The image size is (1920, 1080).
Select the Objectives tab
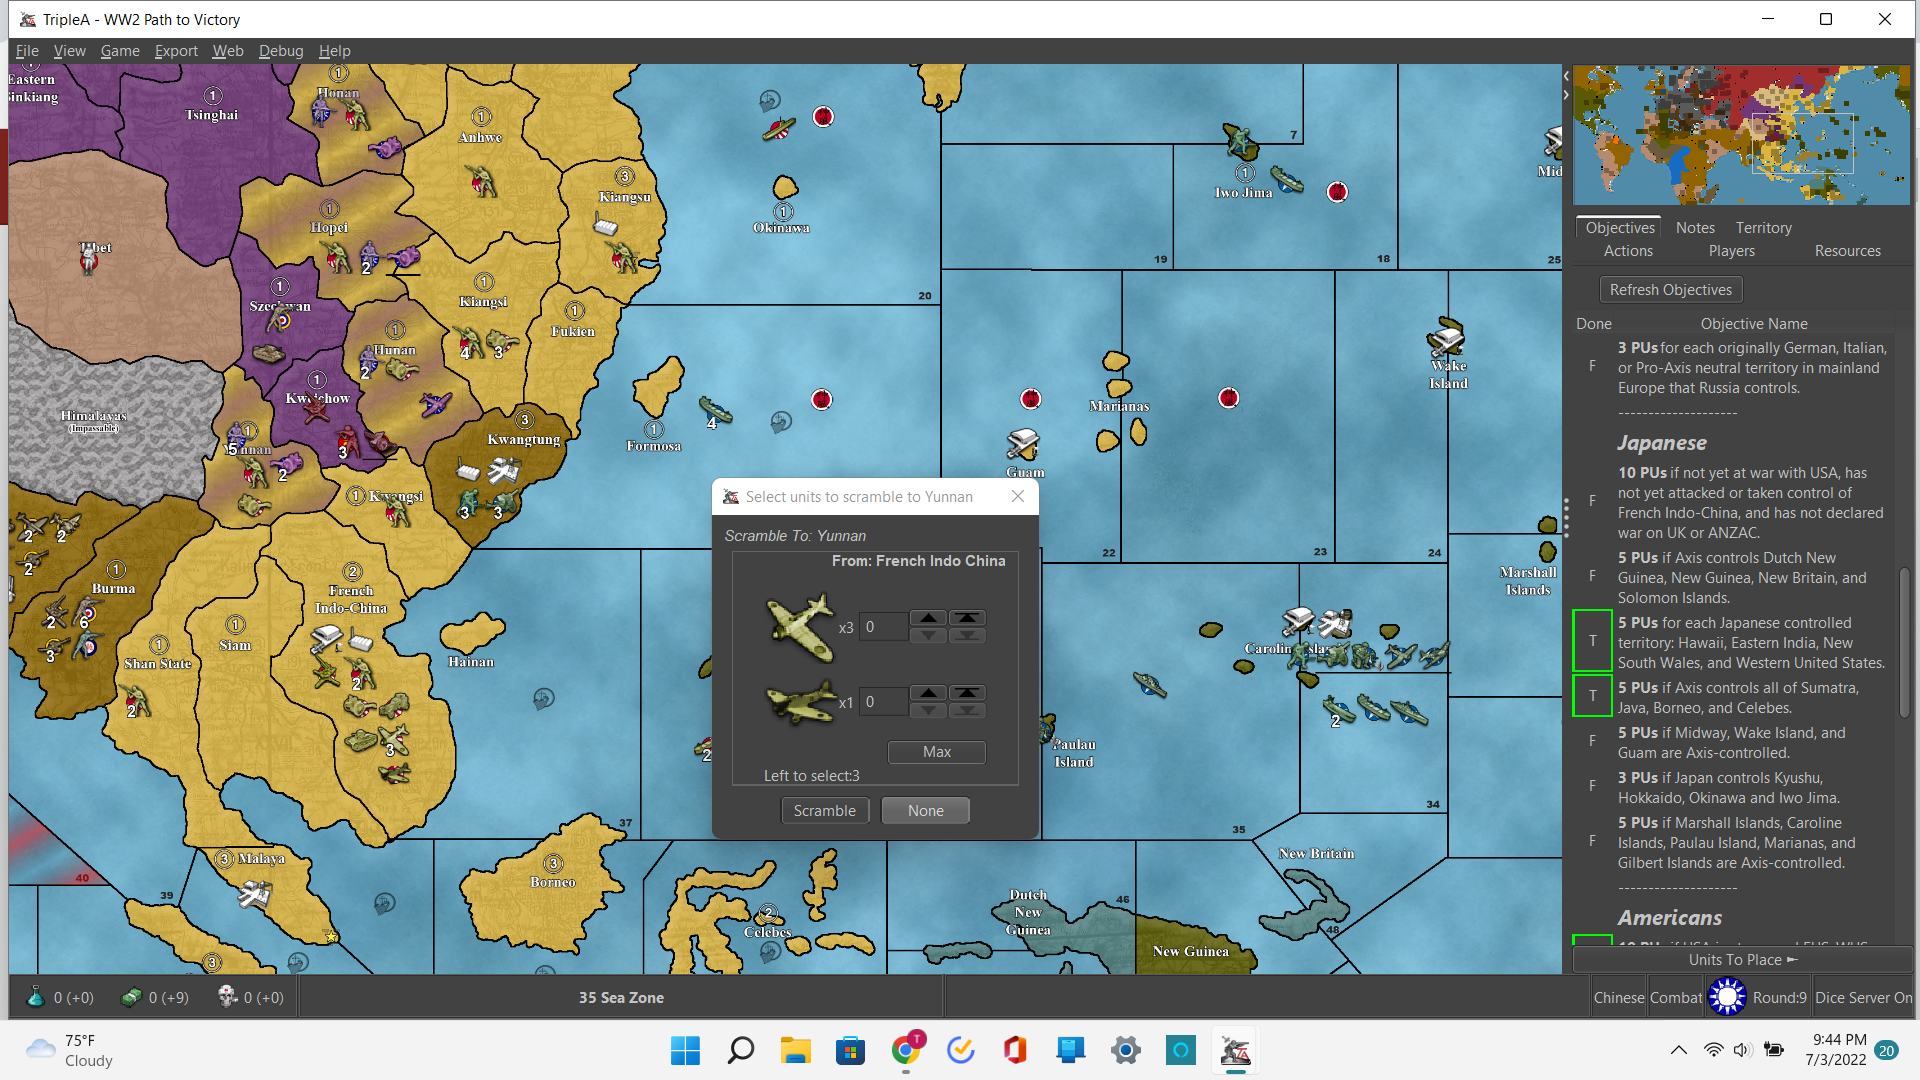pos(1619,228)
